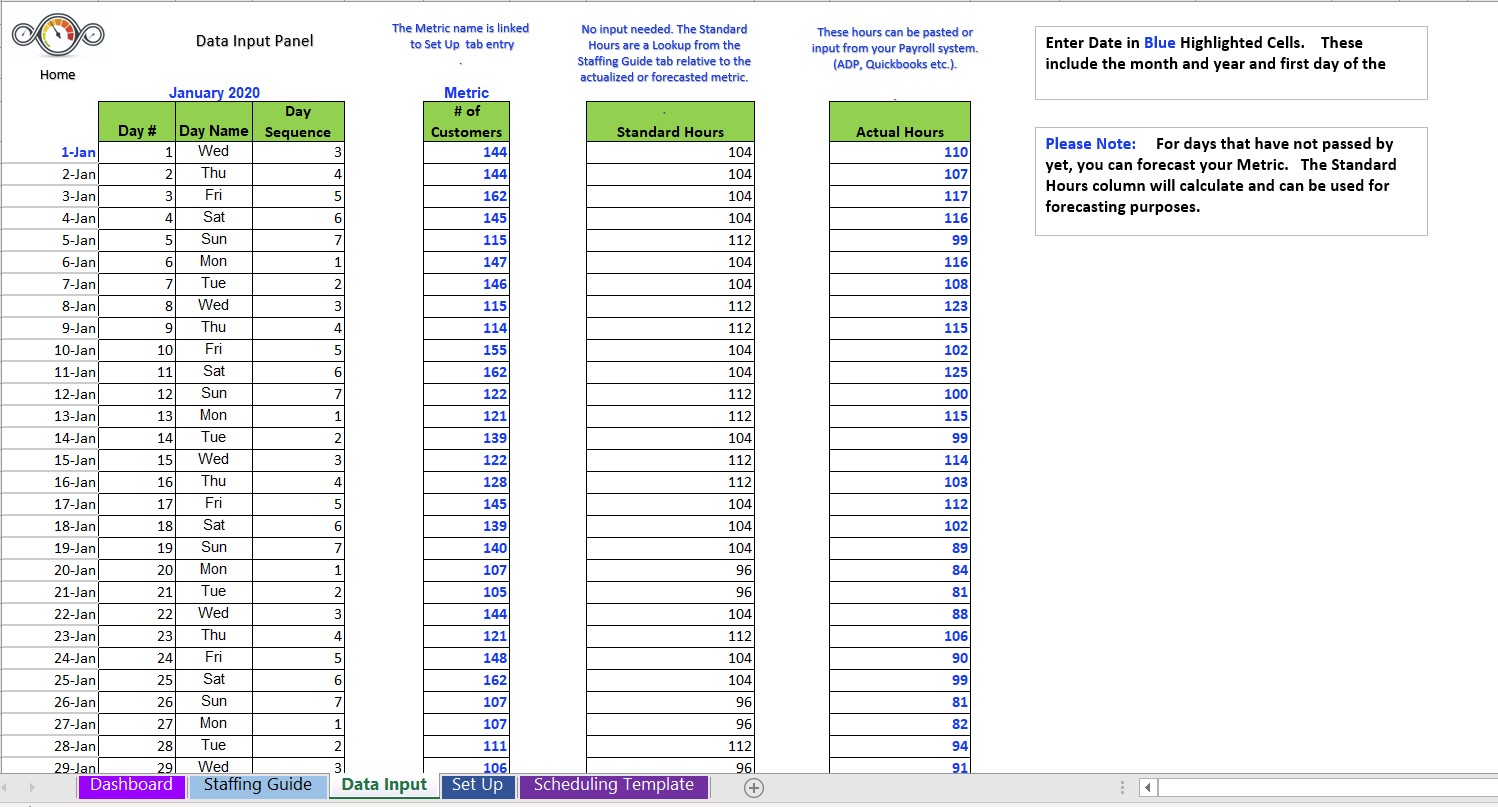This screenshot has width=1498, height=807.
Task: Click the 9-Jan date cell
Action: [50, 328]
